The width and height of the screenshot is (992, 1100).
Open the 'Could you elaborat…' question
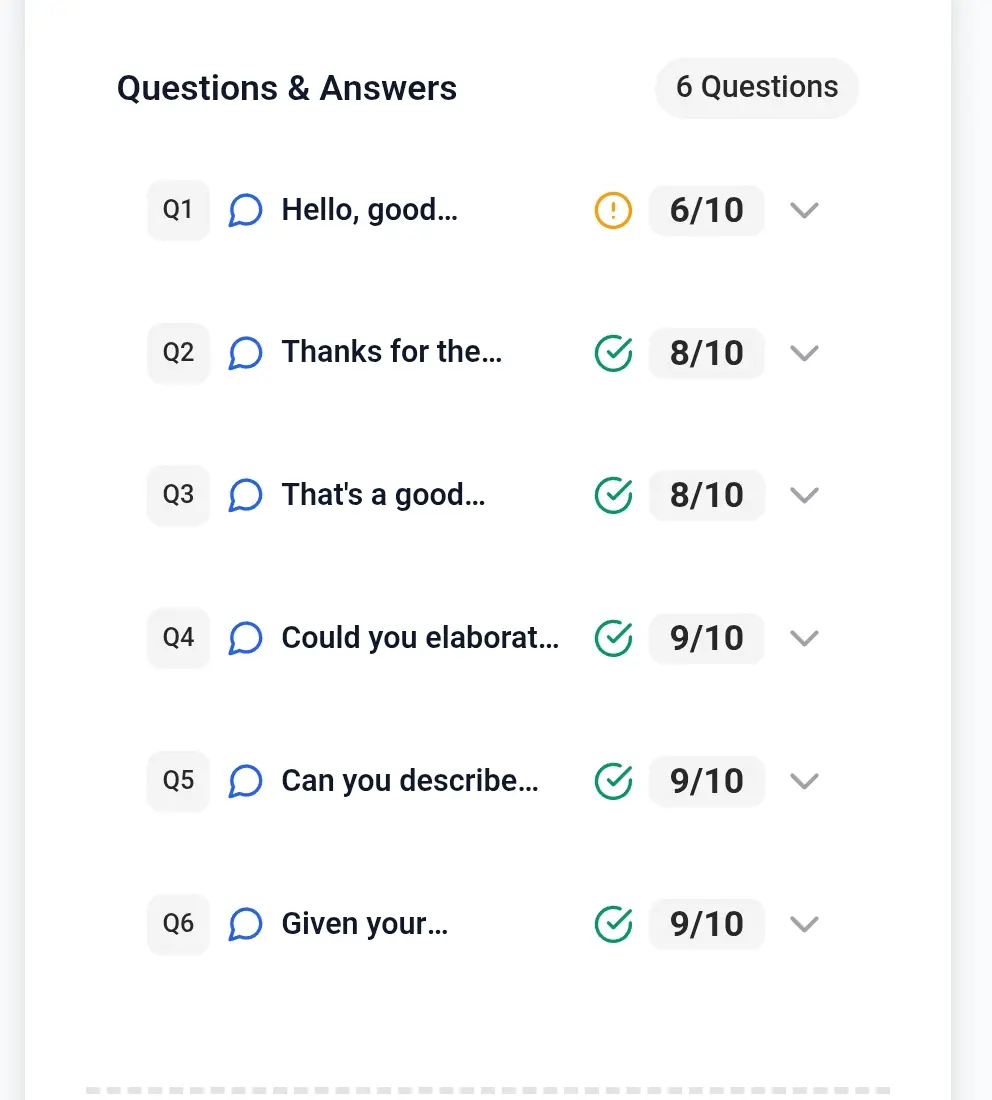coord(420,638)
